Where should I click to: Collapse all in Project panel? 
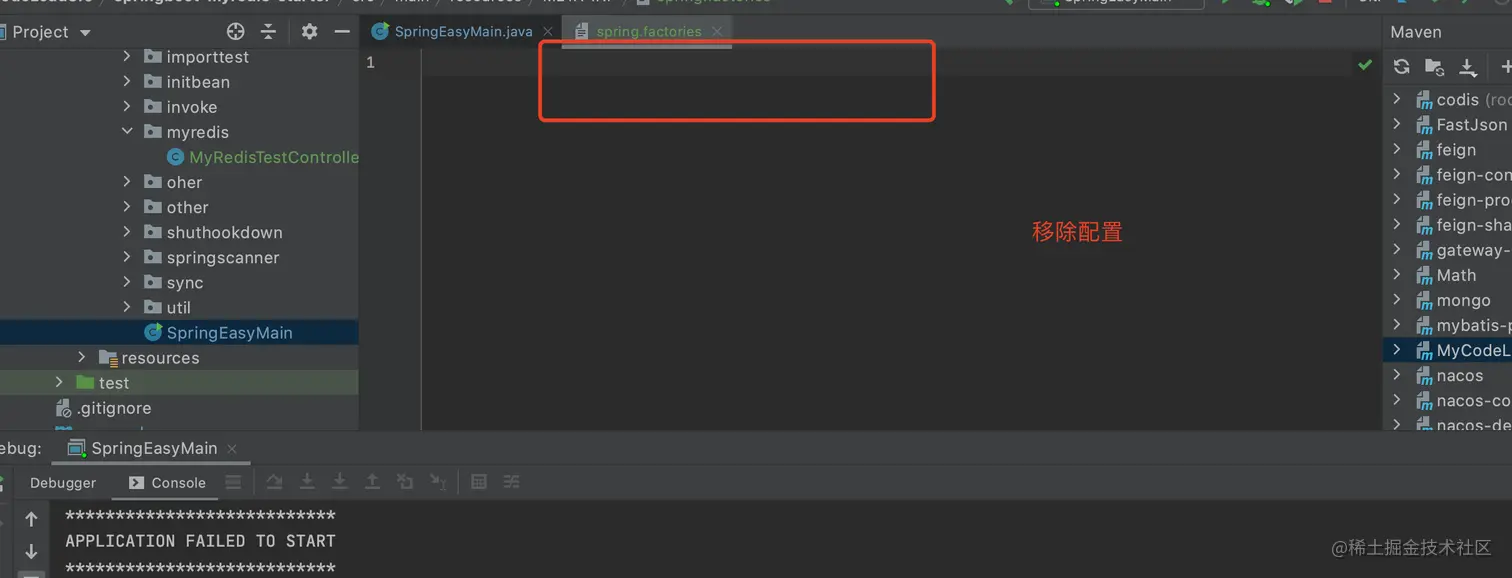268,32
